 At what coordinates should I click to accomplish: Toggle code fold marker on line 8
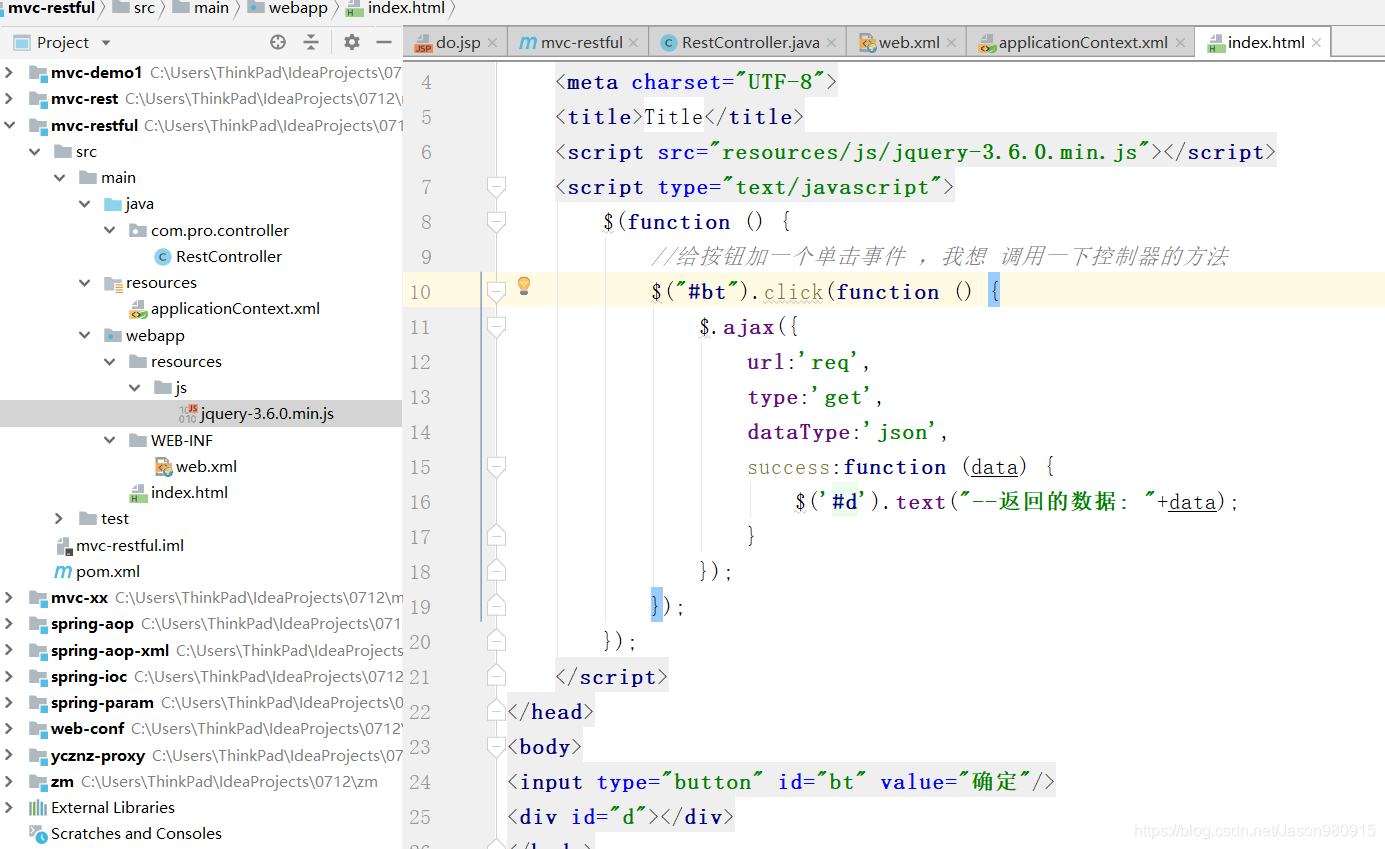coord(496,221)
